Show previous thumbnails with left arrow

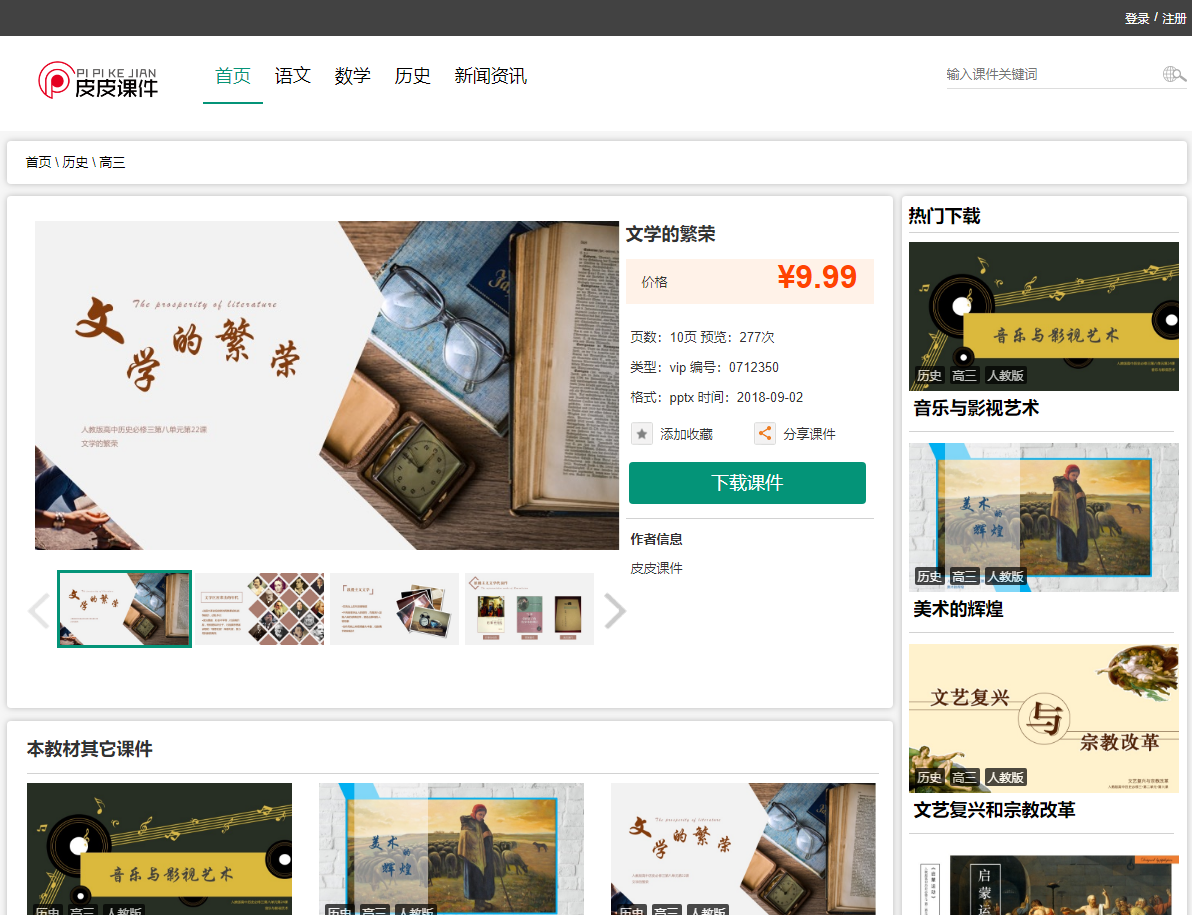tap(39, 610)
